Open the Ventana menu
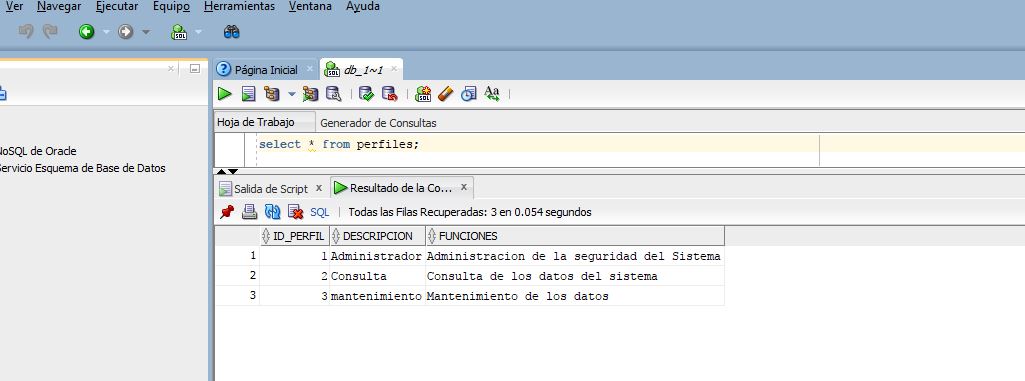 point(311,7)
